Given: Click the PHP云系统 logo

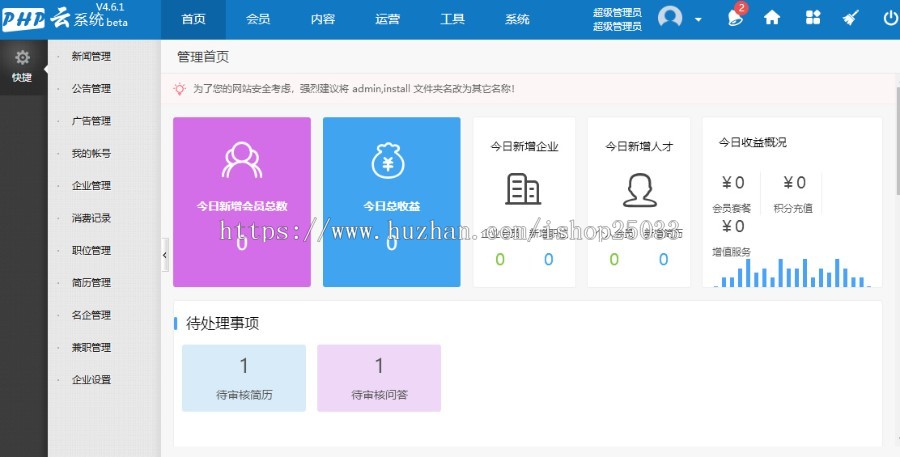Looking at the screenshot, I should (65, 19).
